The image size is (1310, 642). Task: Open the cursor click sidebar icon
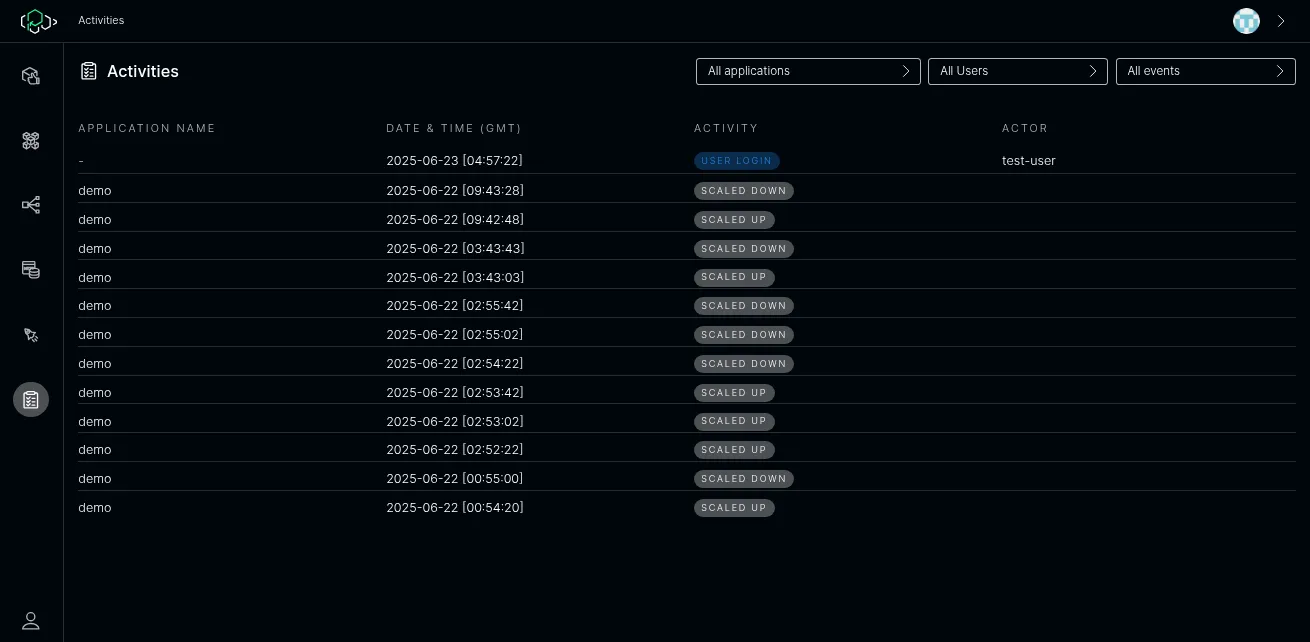[31, 335]
